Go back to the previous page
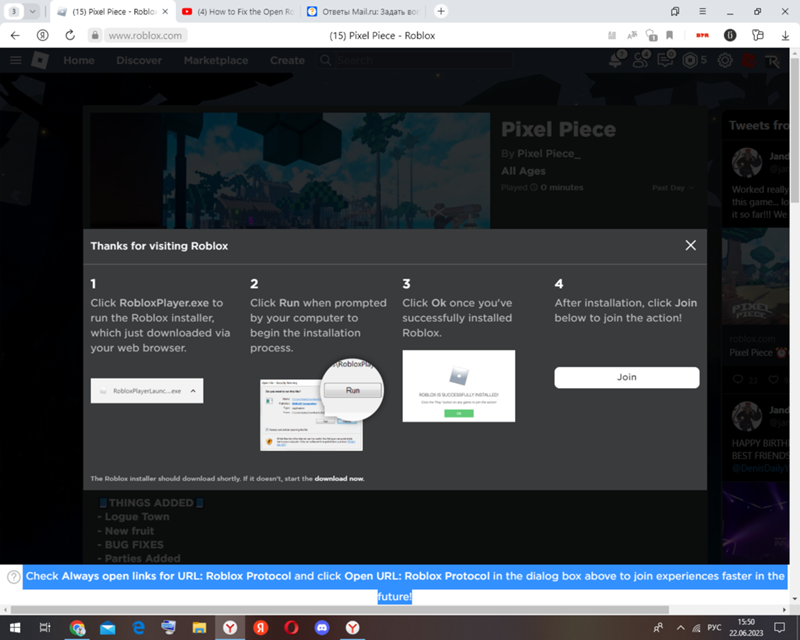800x640 pixels. click(15, 35)
